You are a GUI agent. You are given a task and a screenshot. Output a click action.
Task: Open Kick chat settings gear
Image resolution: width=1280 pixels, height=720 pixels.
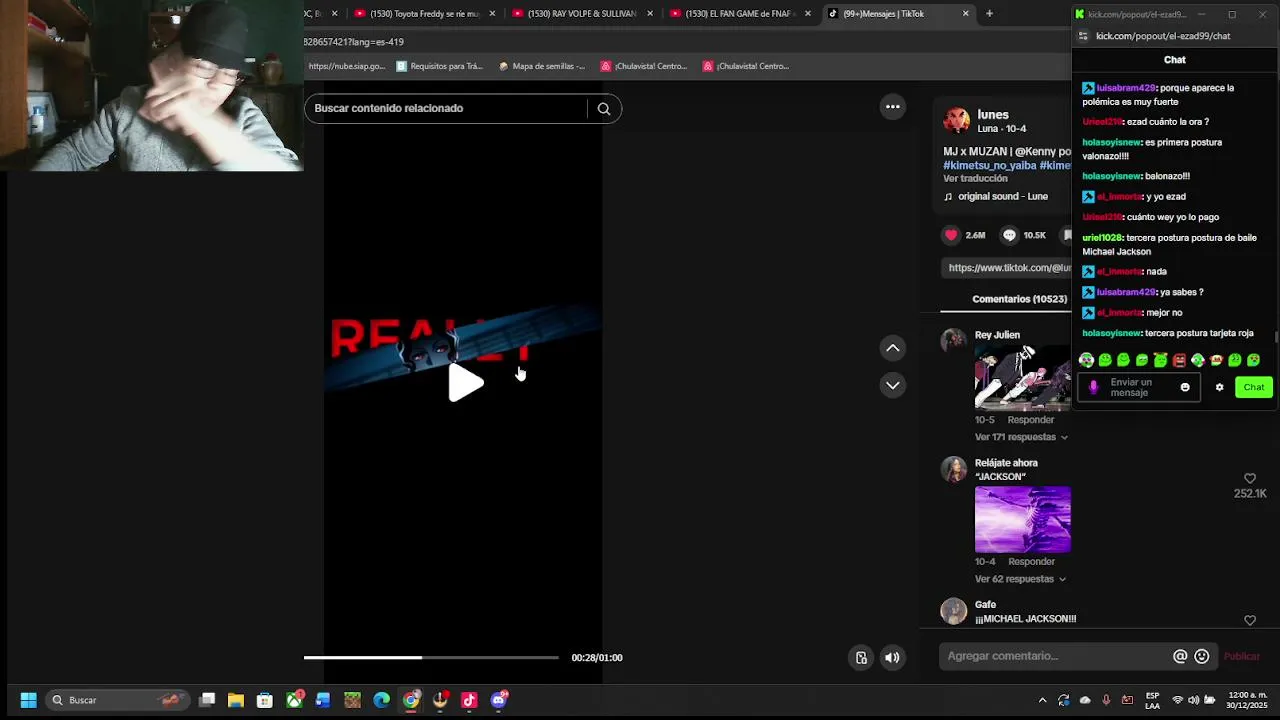point(1219,387)
